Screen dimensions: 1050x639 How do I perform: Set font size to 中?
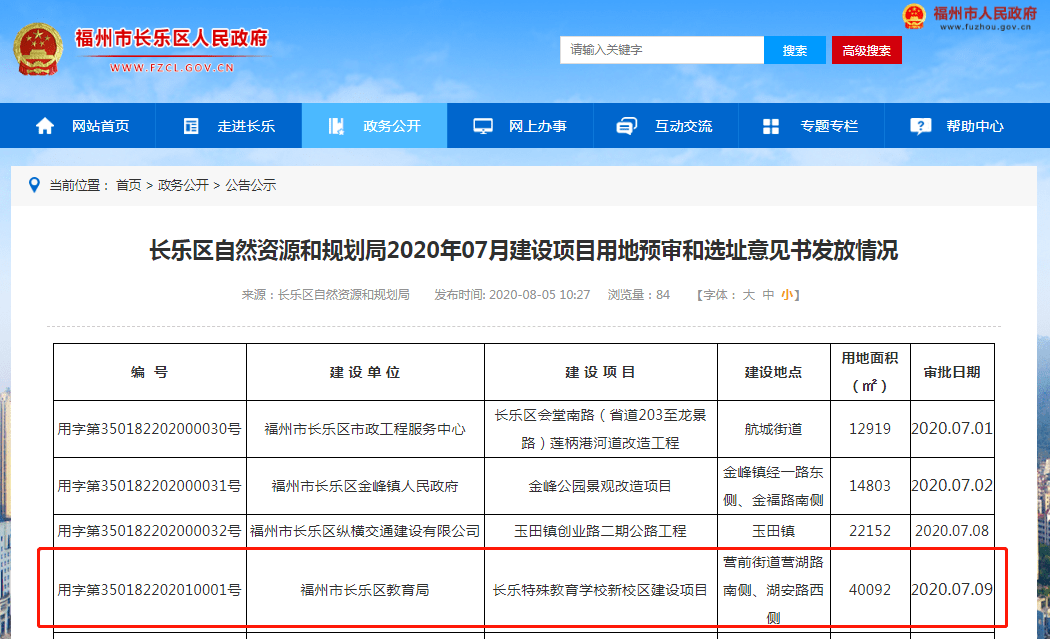pyautogui.click(x=768, y=295)
